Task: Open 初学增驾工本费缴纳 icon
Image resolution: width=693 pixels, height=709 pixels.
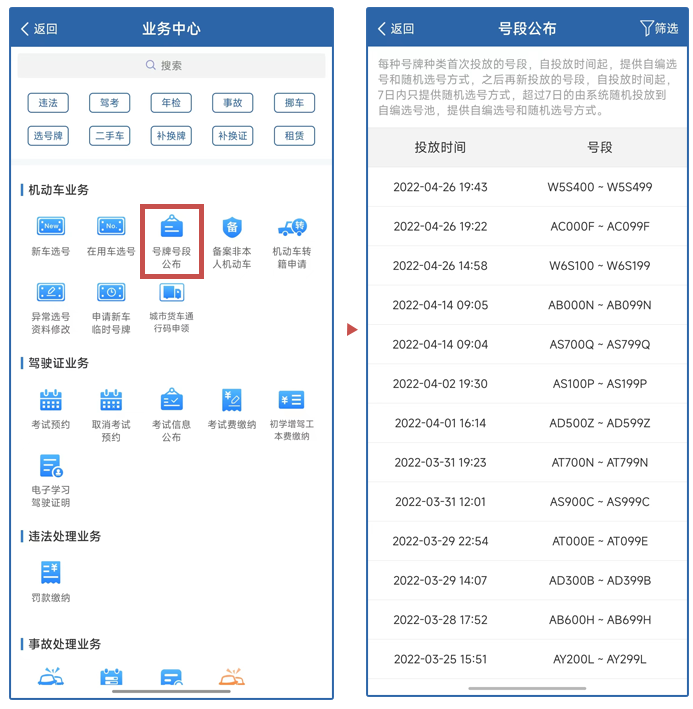Action: [x=292, y=400]
